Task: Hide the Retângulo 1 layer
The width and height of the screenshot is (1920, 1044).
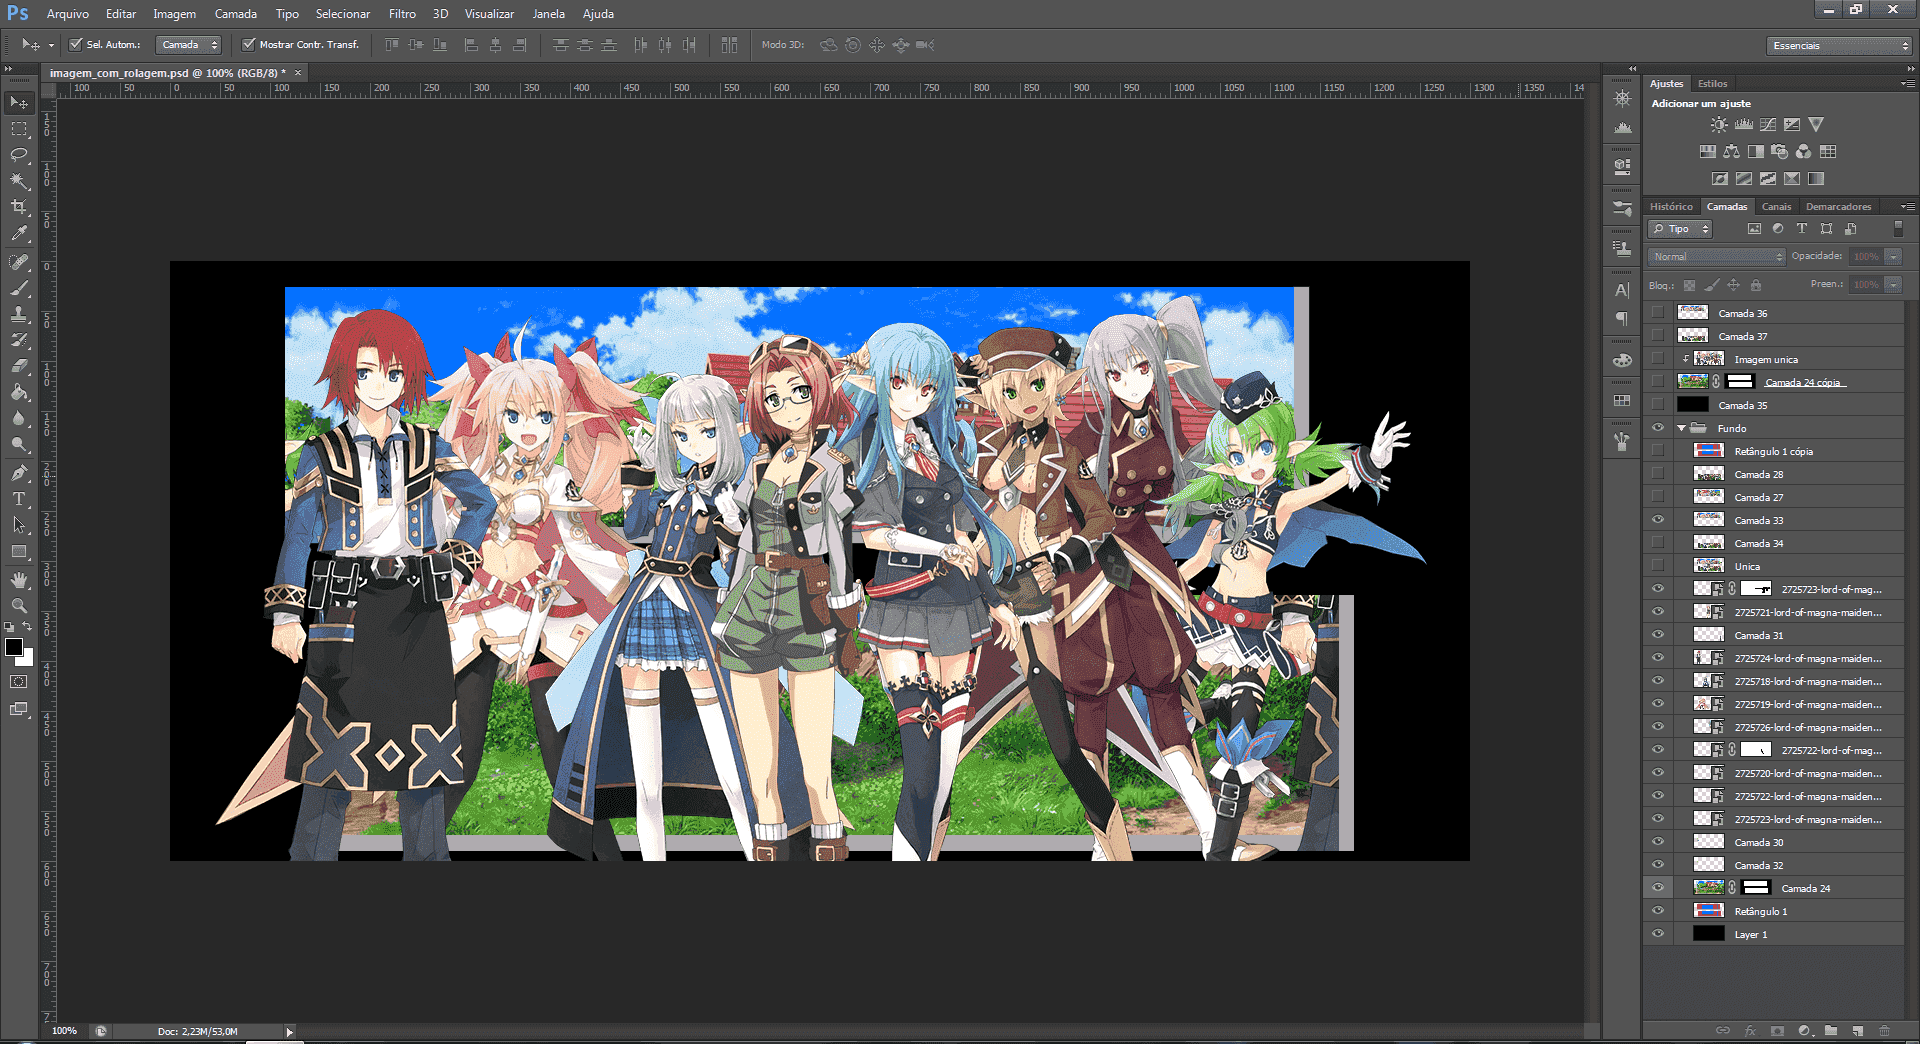Action: [1658, 911]
